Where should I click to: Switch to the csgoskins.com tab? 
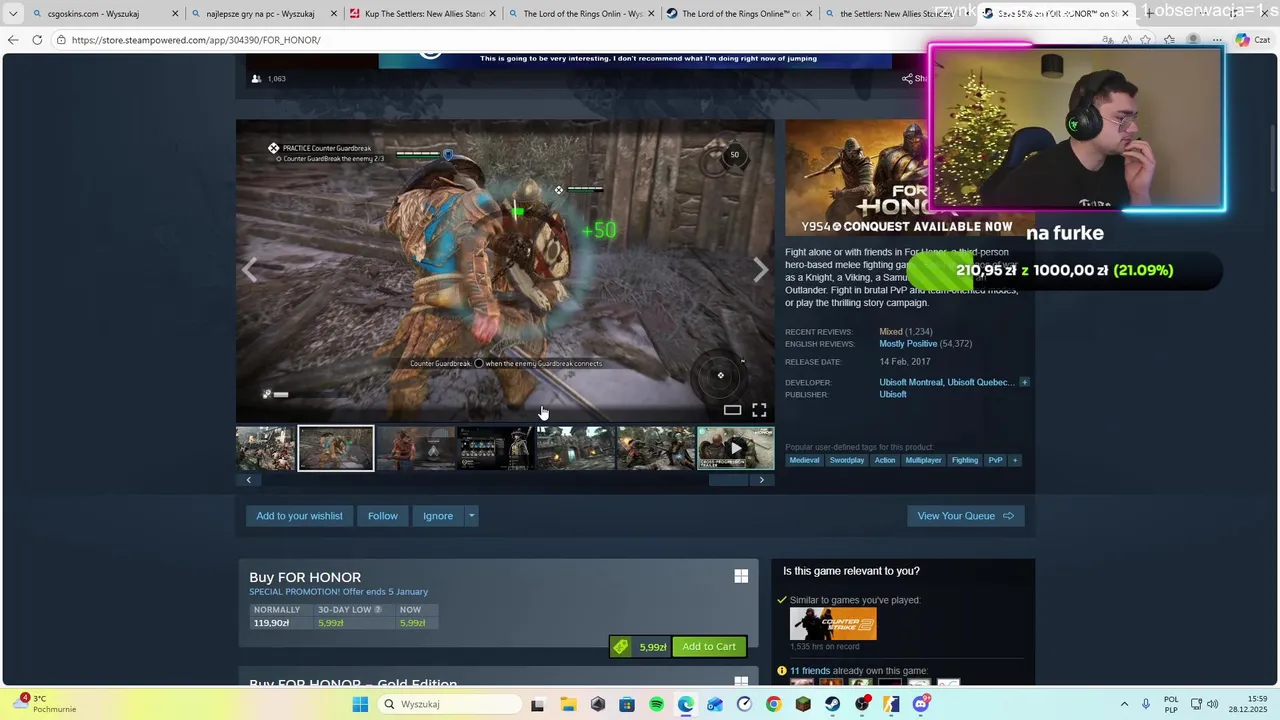[x=105, y=14]
